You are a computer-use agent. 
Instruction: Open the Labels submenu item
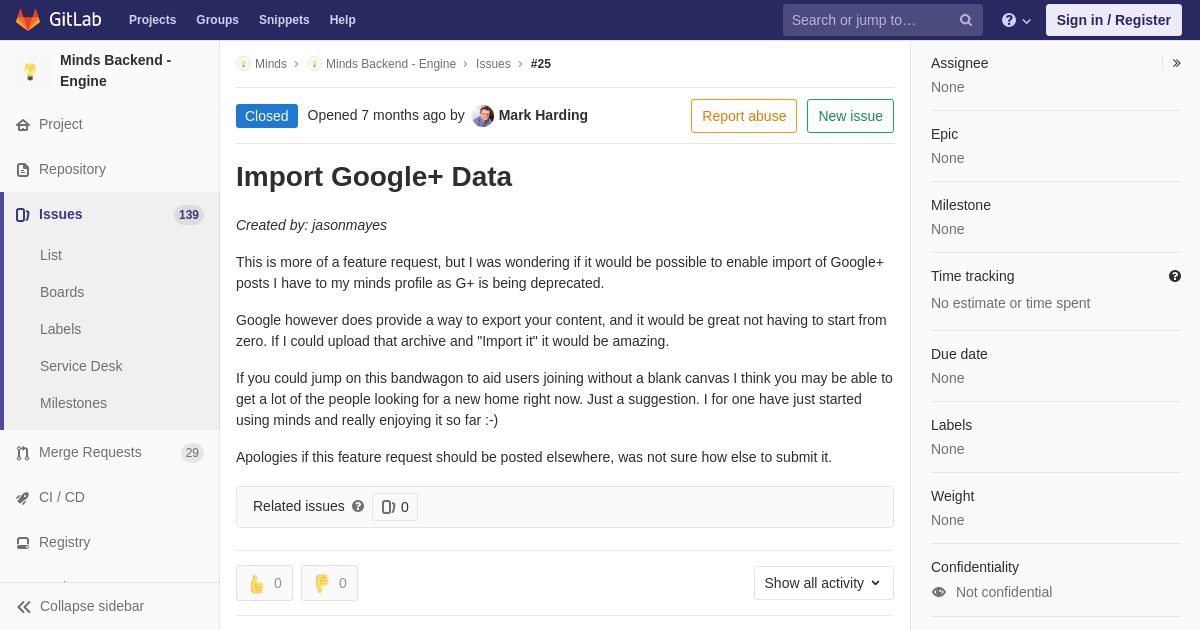(x=60, y=329)
